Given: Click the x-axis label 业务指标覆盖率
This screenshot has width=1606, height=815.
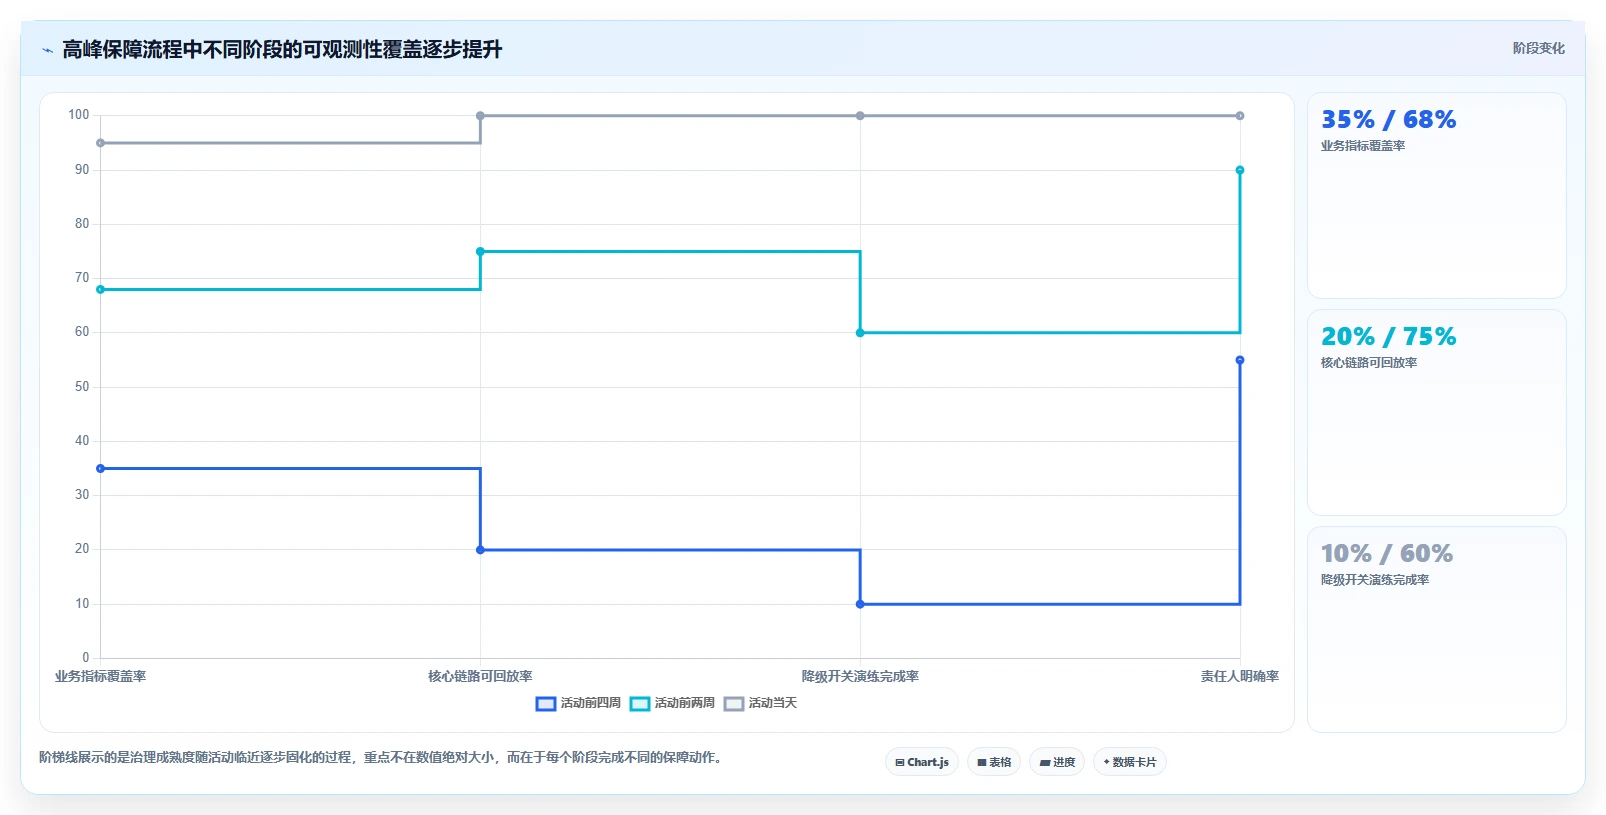Looking at the screenshot, I should pos(100,677).
